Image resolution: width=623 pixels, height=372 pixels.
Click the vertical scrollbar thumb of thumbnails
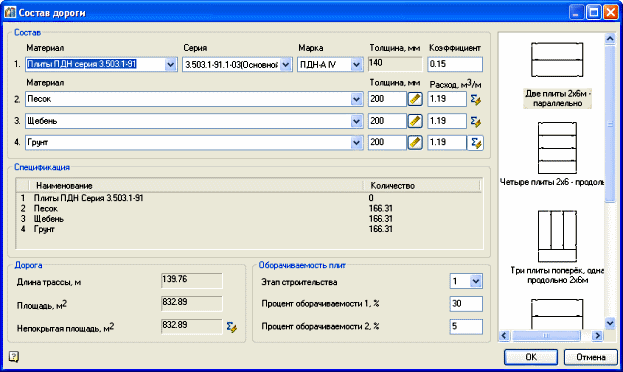coord(610,124)
